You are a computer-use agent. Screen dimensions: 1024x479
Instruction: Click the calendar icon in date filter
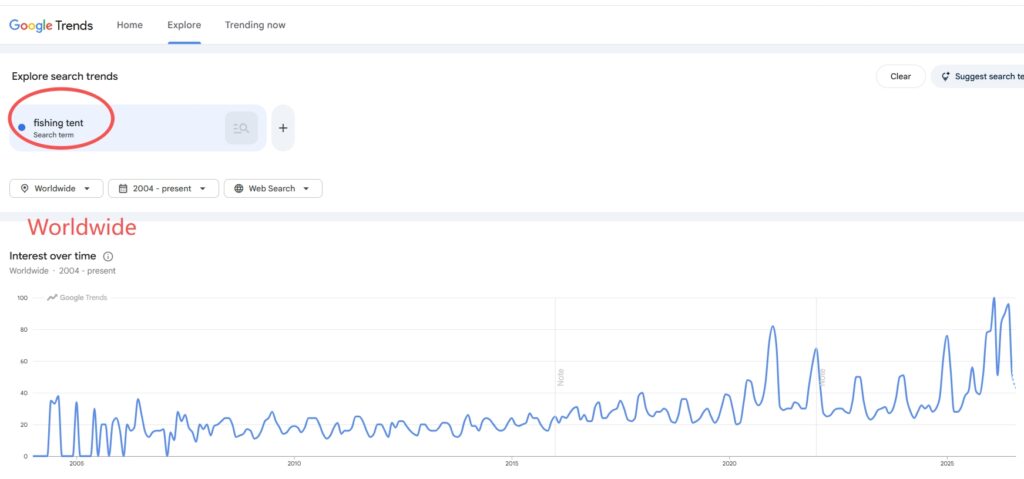pos(123,188)
